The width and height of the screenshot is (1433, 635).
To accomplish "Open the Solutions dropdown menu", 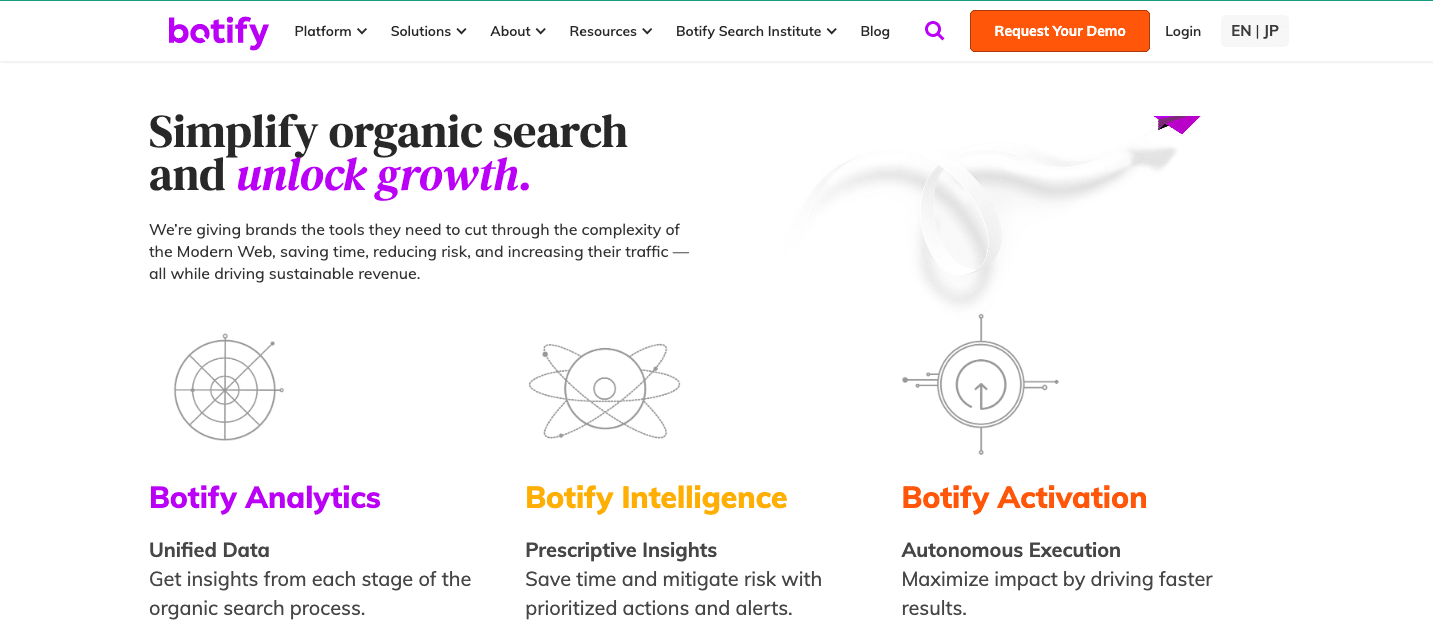I will point(427,31).
